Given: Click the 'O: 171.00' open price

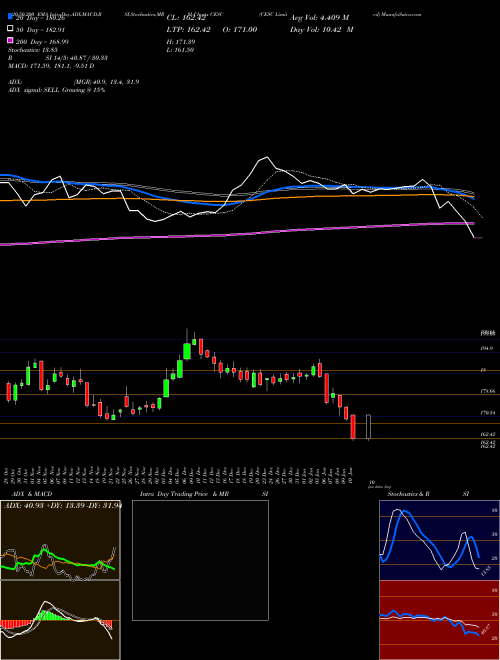Looking at the screenshot, I should tap(240, 30).
